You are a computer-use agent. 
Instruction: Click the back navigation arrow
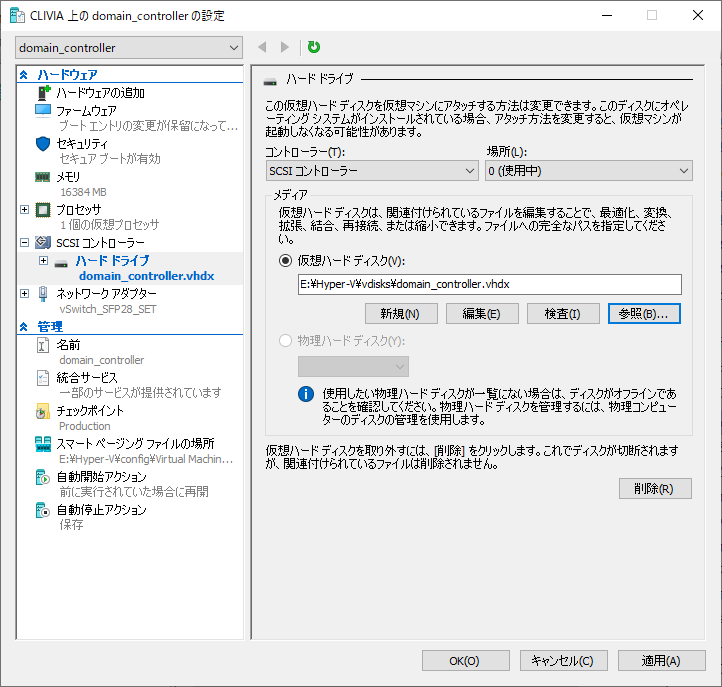pyautogui.click(x=262, y=47)
